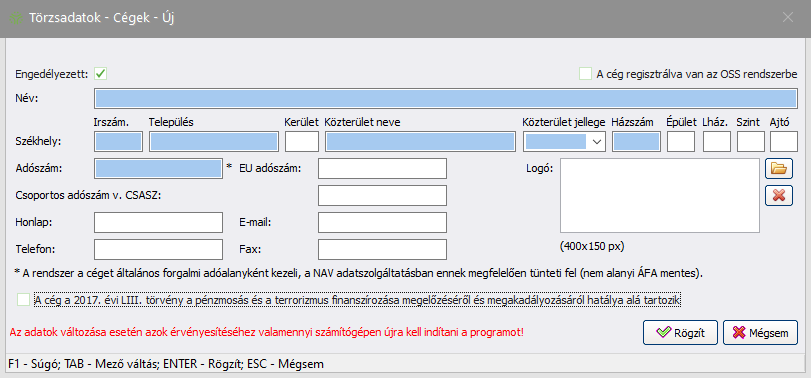Click the red X delete logo icon
The image size is (811, 378).
(x=778, y=195)
